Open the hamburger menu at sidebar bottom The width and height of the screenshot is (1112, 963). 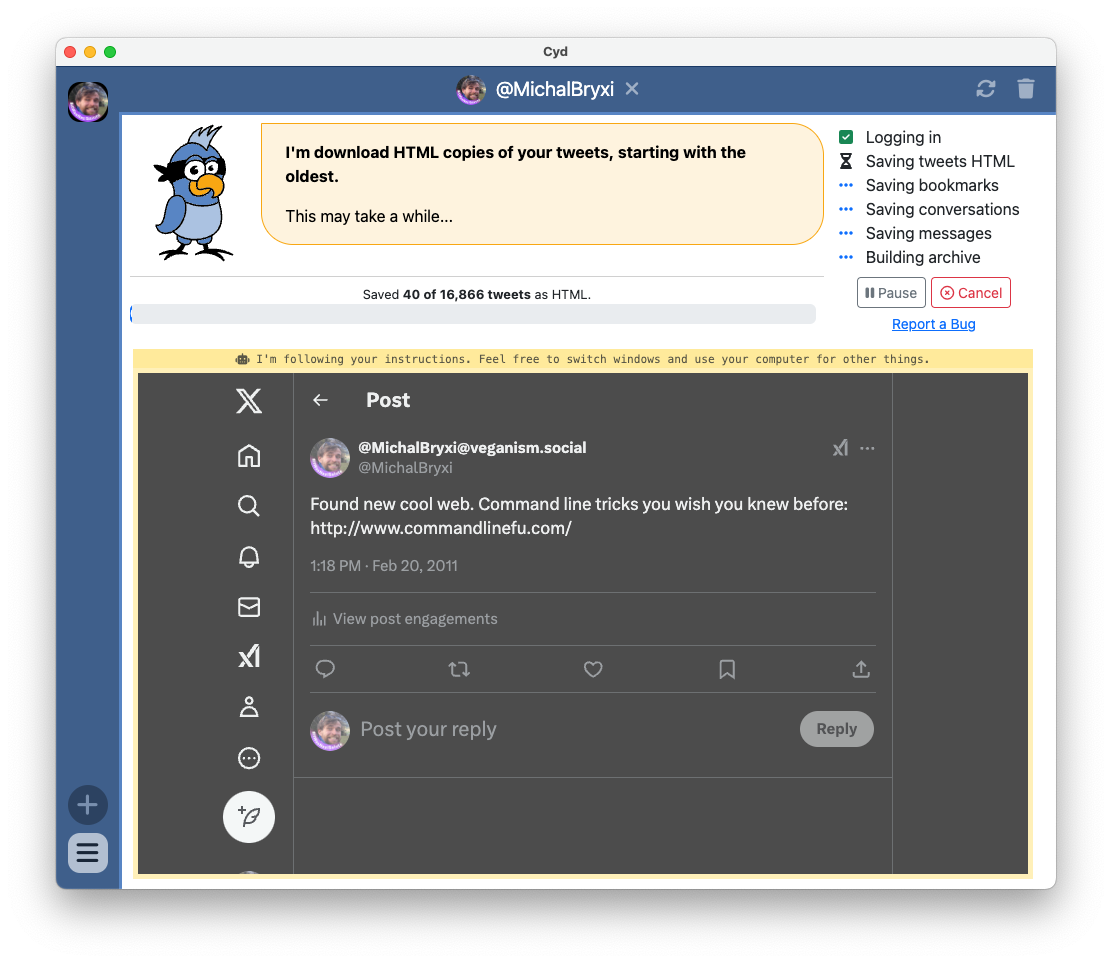click(x=88, y=852)
